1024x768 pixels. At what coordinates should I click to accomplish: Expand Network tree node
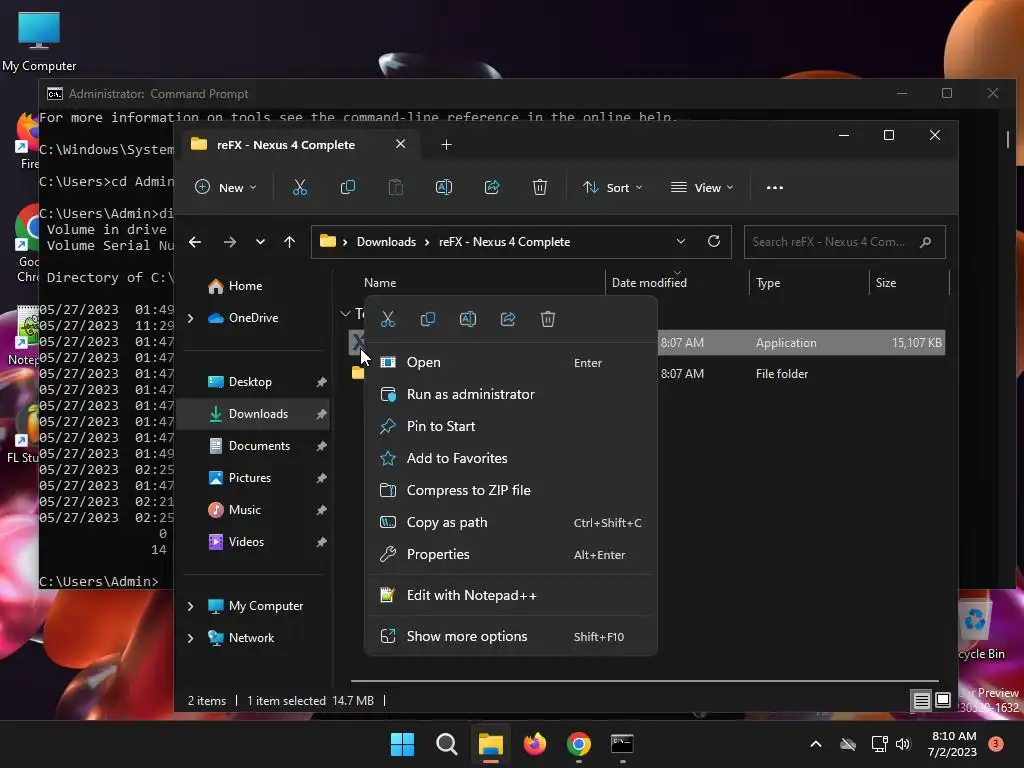point(190,638)
